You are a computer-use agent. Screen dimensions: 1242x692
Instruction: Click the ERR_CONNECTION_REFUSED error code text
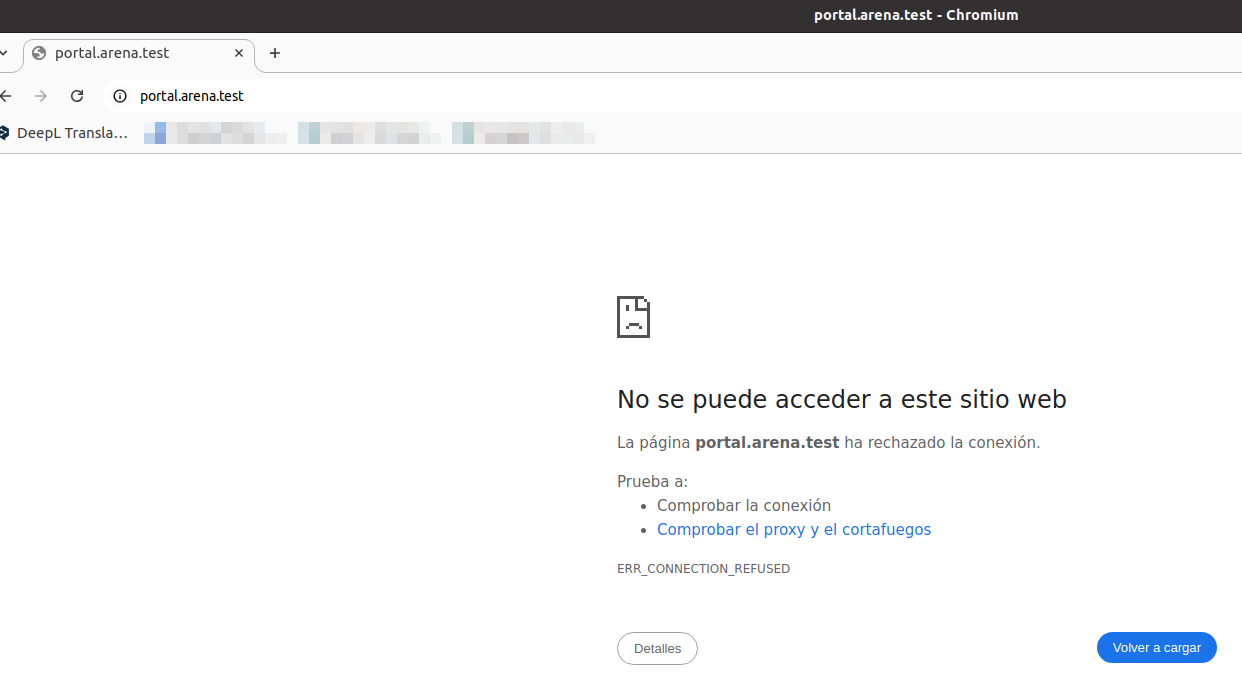(x=703, y=569)
